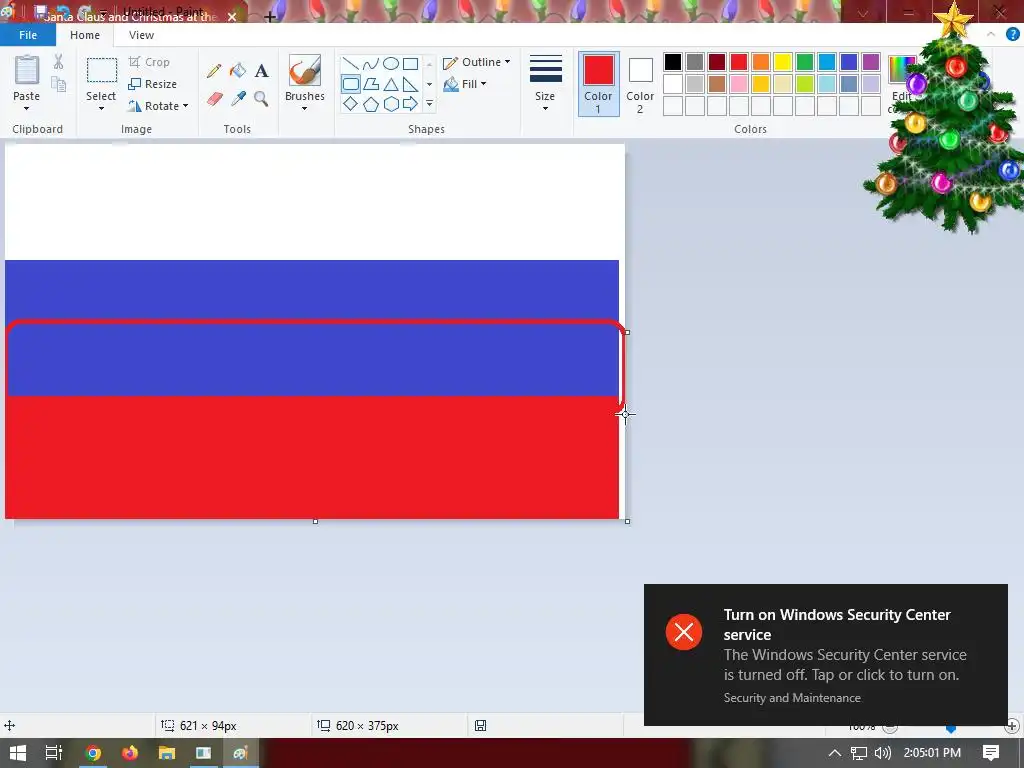This screenshot has height=768, width=1024.
Task: Click the Resize button
Action: click(x=153, y=84)
